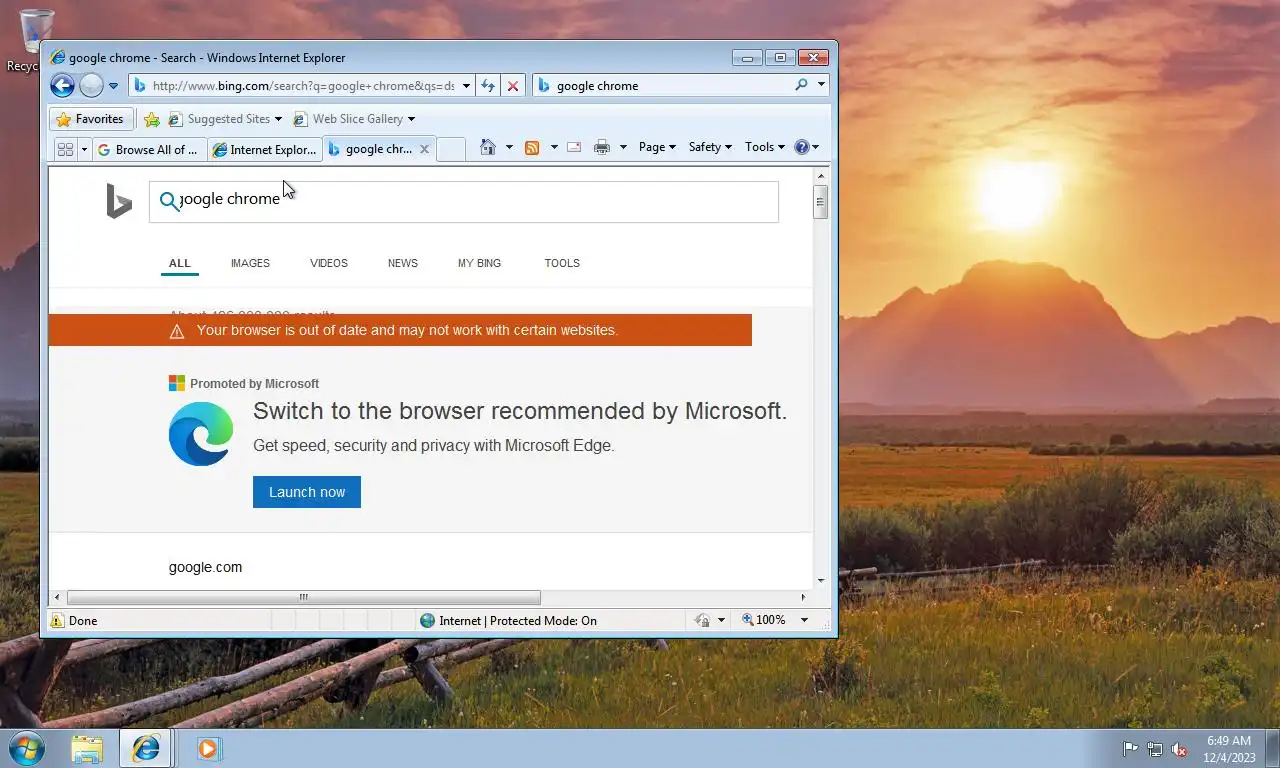
Task: Open the Tools menu
Action: [765, 147]
